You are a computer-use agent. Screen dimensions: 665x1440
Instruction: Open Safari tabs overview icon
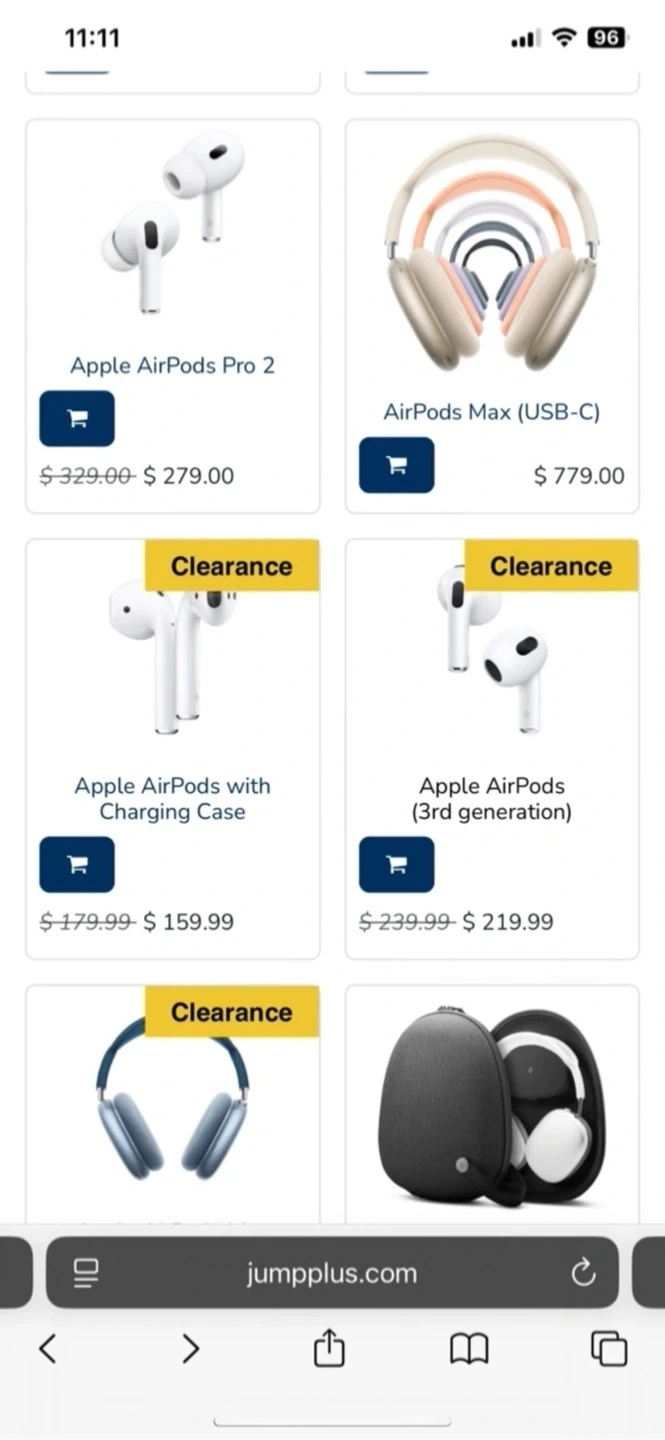click(609, 1350)
